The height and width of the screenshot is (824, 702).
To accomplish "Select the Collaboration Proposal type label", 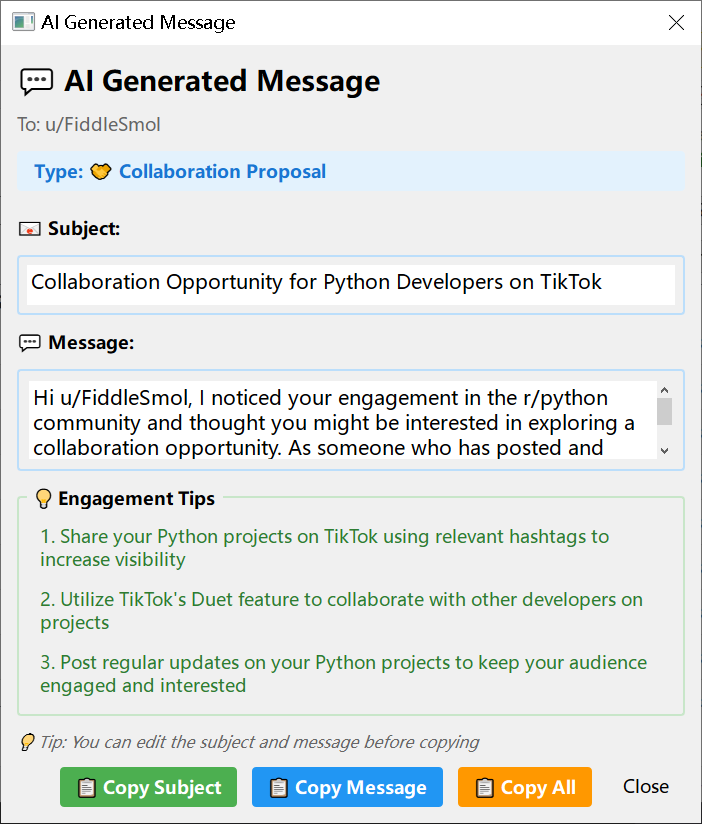I will pos(222,171).
